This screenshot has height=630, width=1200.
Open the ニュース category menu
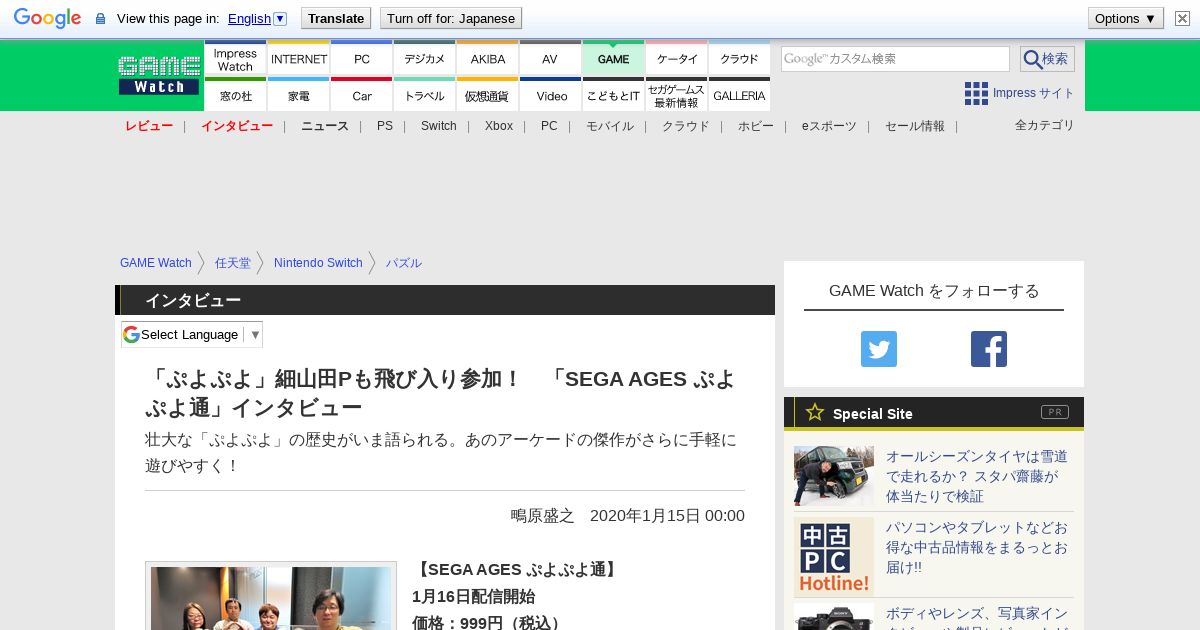click(x=325, y=126)
